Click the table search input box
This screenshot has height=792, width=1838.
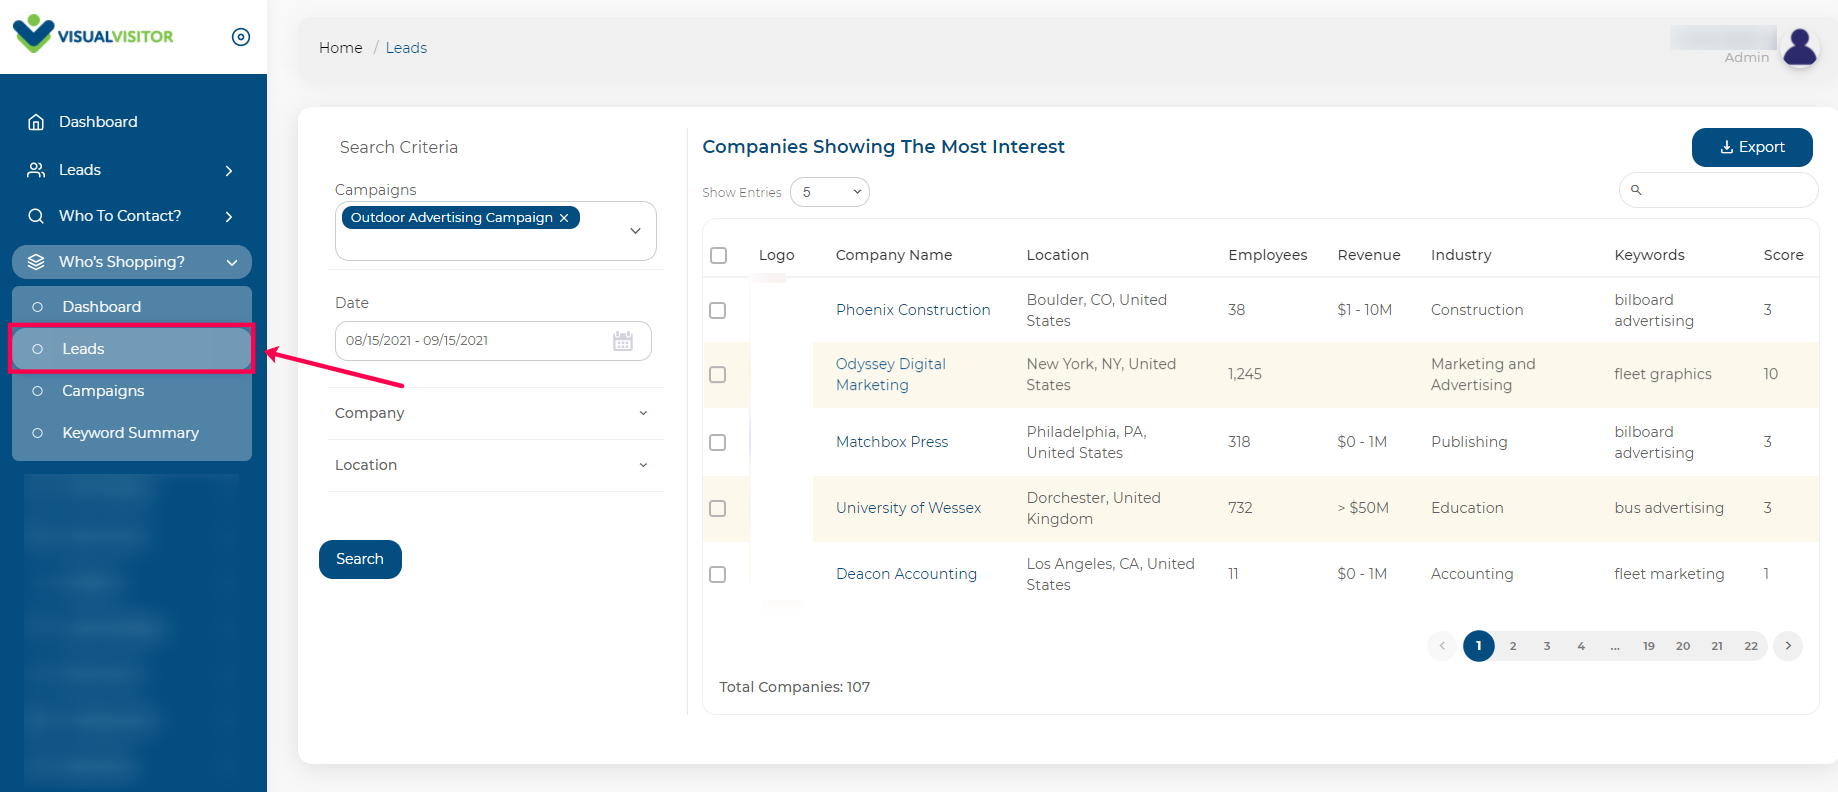coord(1718,190)
